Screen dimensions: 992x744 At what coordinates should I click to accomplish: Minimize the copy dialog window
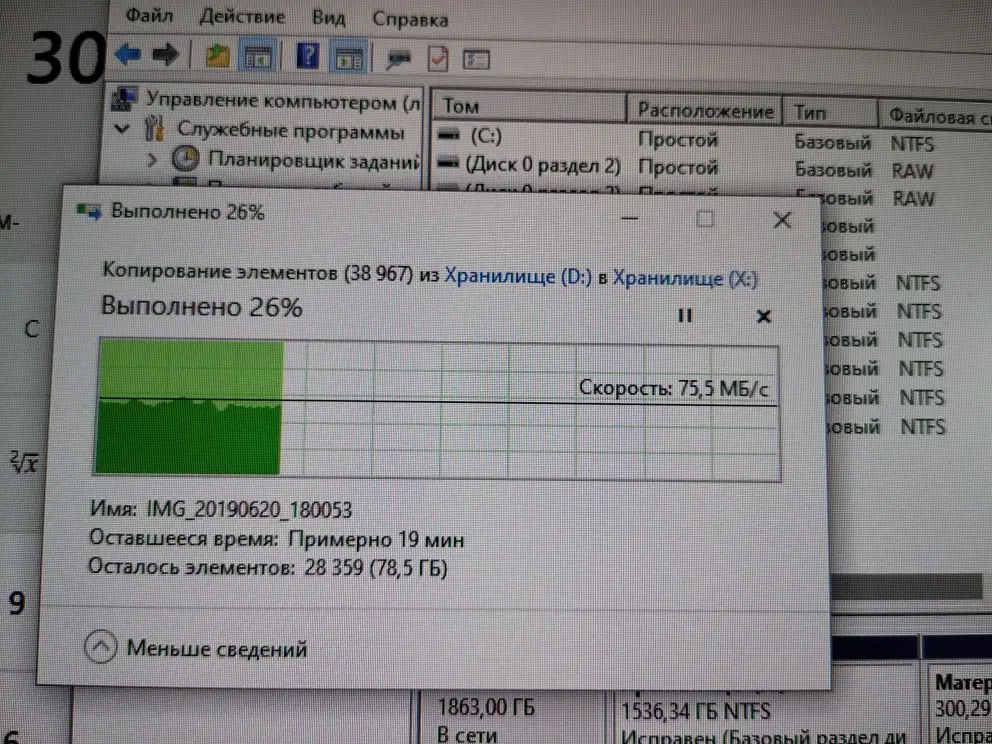coord(629,218)
